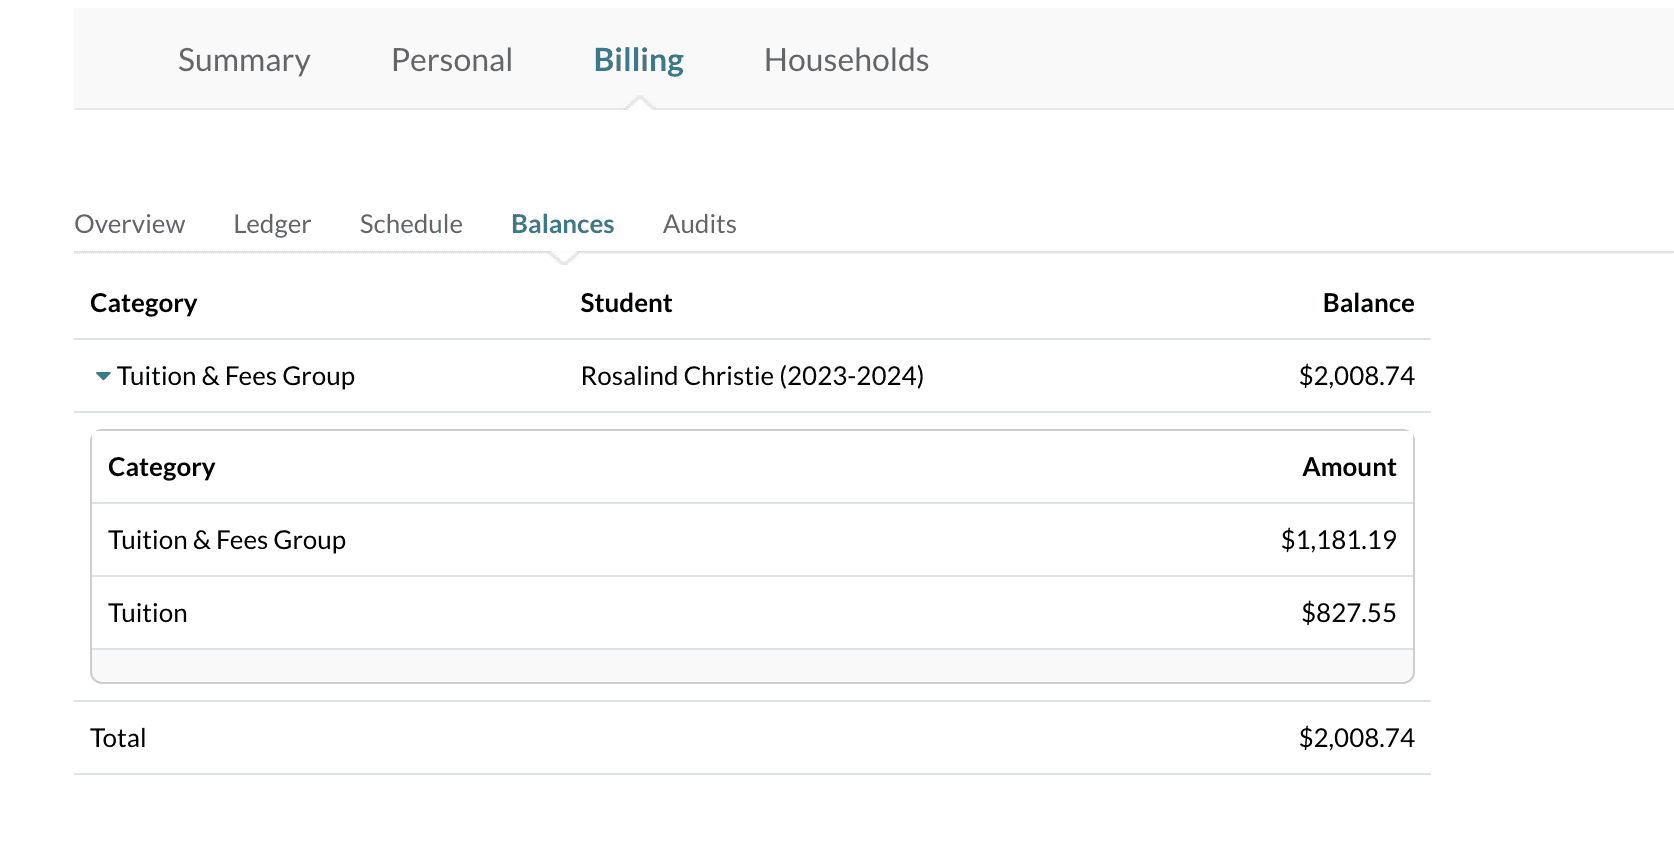The width and height of the screenshot is (1674, 854).
Task: Open the Schedule sub-tab
Action: tap(411, 224)
